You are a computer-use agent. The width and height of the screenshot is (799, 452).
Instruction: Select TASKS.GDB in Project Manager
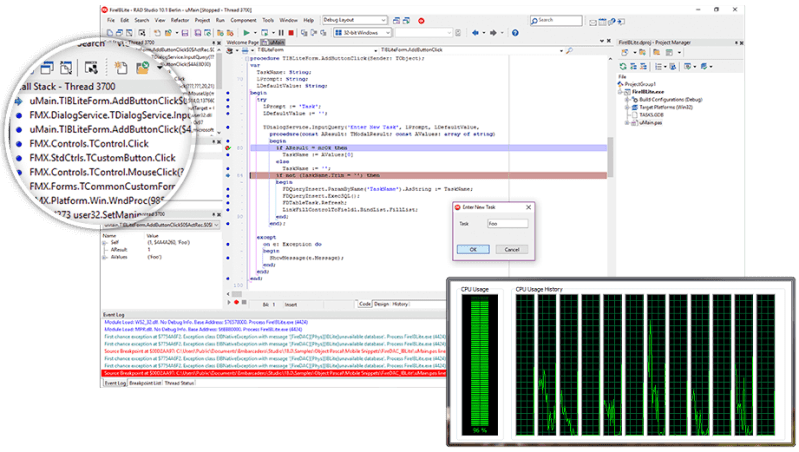[651, 115]
